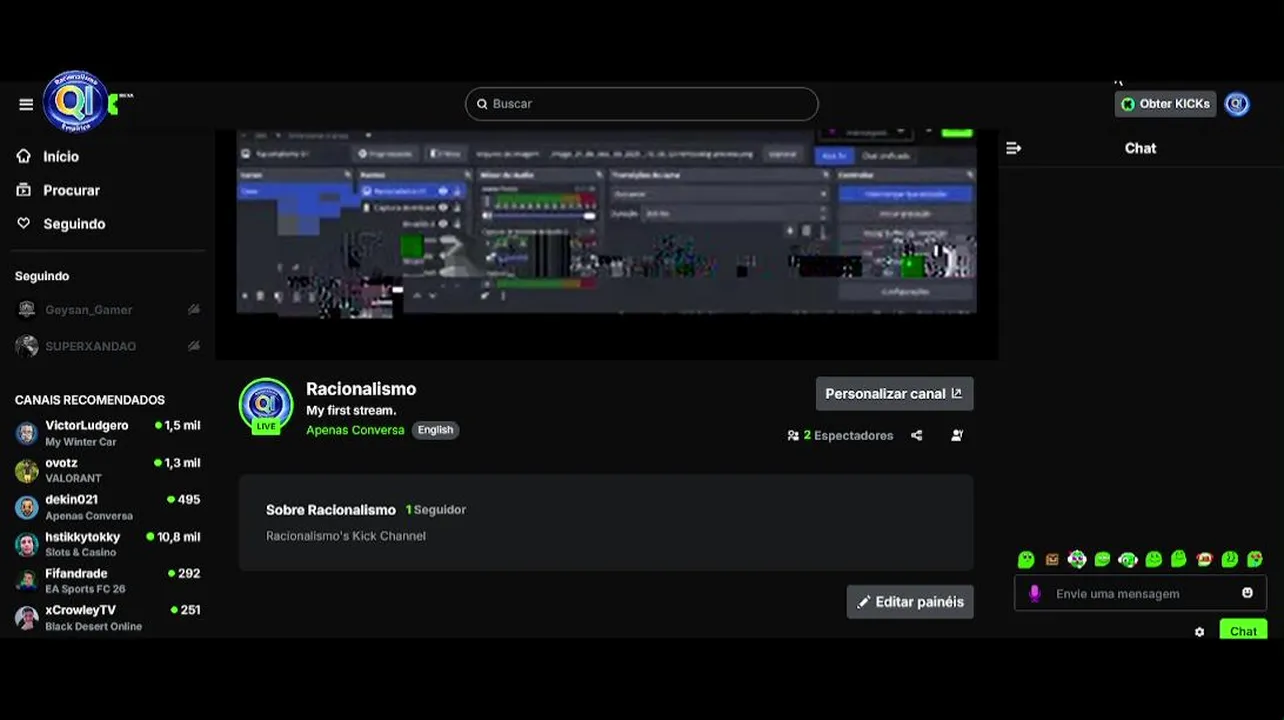Viewport: 1284px width, 720px height.
Task: Click Obter KICKs button
Action: point(1165,104)
